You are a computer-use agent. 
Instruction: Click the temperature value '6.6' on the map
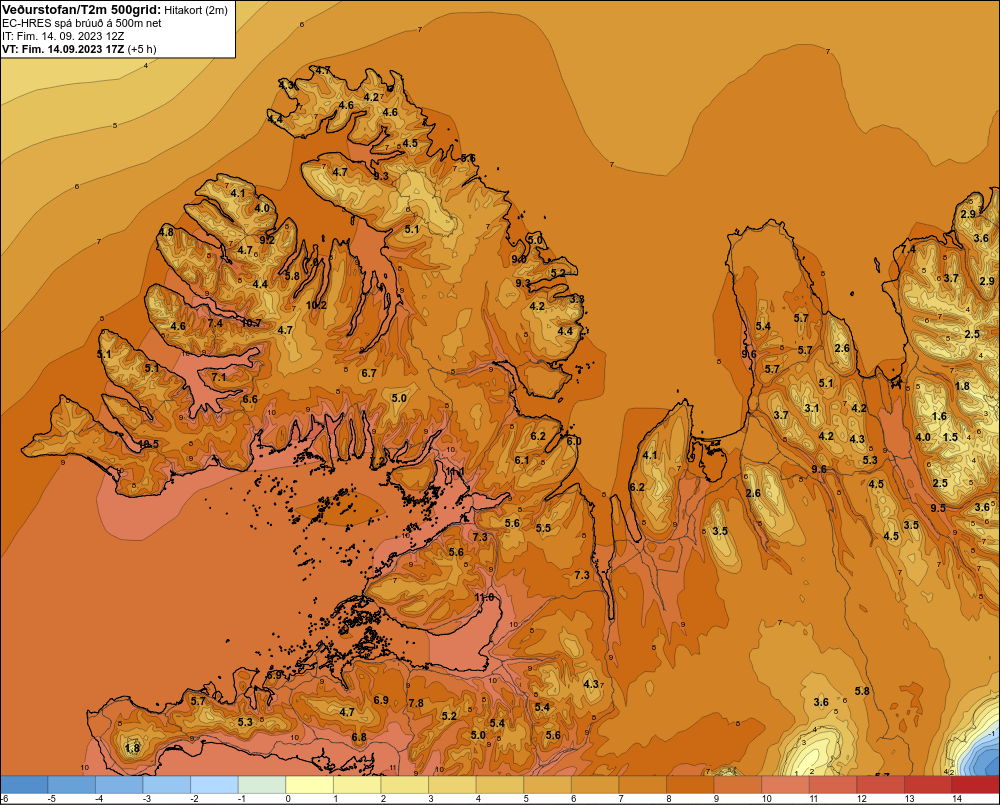click(250, 399)
